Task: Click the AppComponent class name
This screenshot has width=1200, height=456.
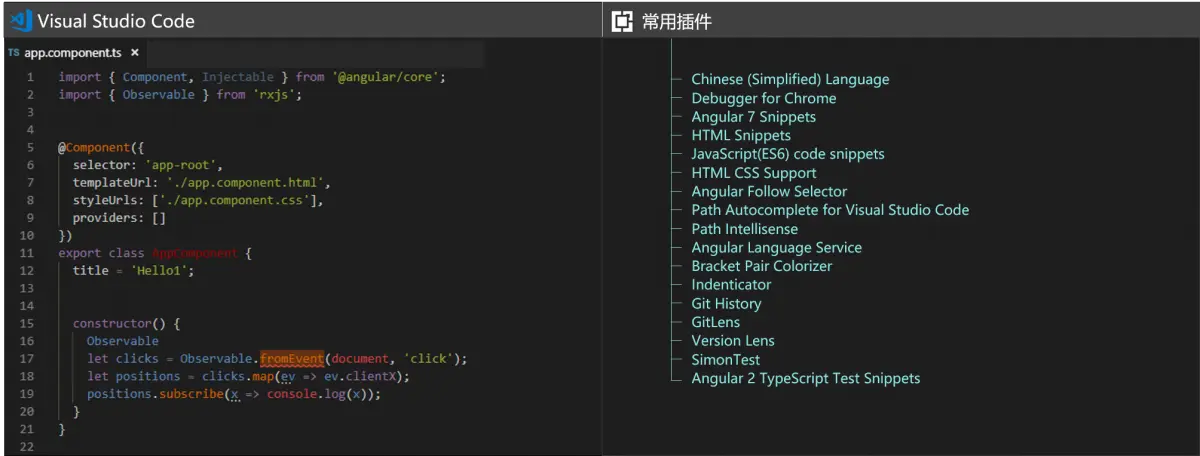Action: pyautogui.click(x=194, y=253)
